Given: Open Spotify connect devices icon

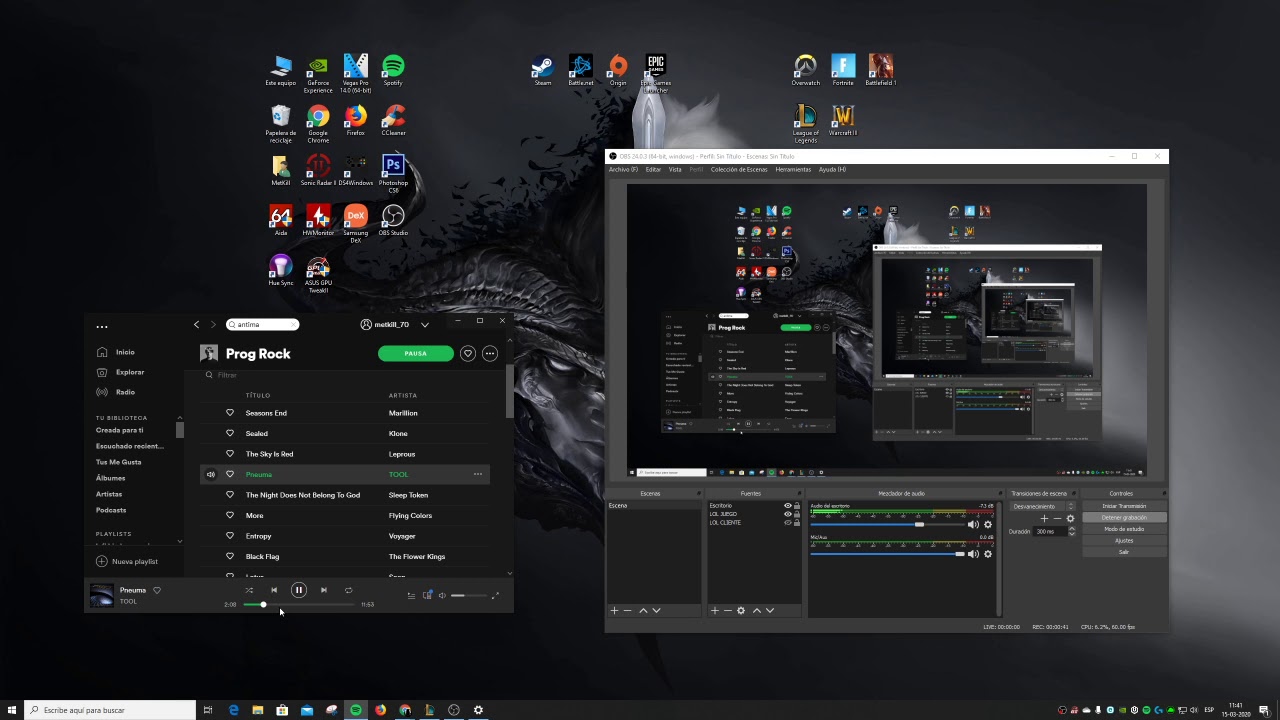Looking at the screenshot, I should click(x=427, y=596).
